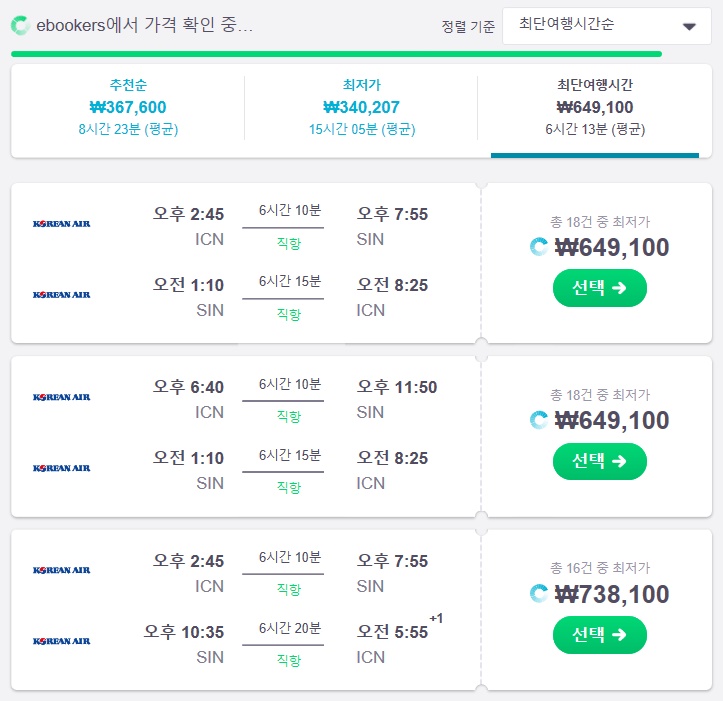Click Korean Air logo for 오후 10:35 return

tap(61, 641)
